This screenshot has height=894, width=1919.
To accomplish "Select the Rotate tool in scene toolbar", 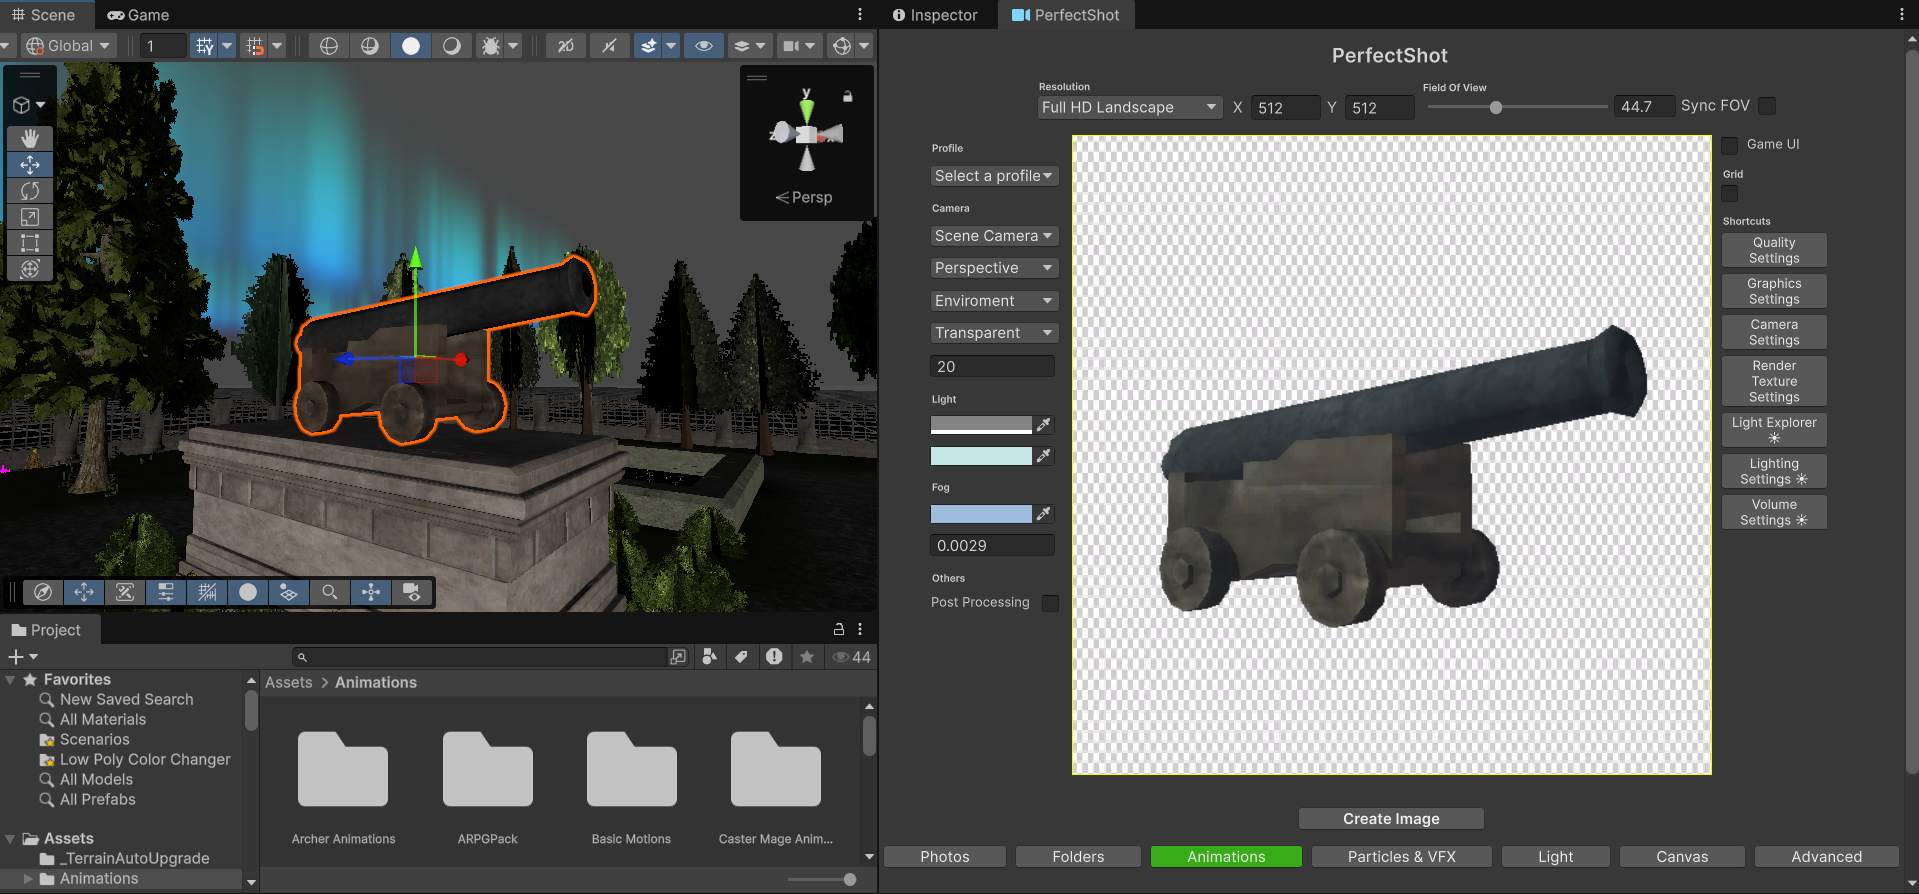I will pyautogui.click(x=30, y=191).
